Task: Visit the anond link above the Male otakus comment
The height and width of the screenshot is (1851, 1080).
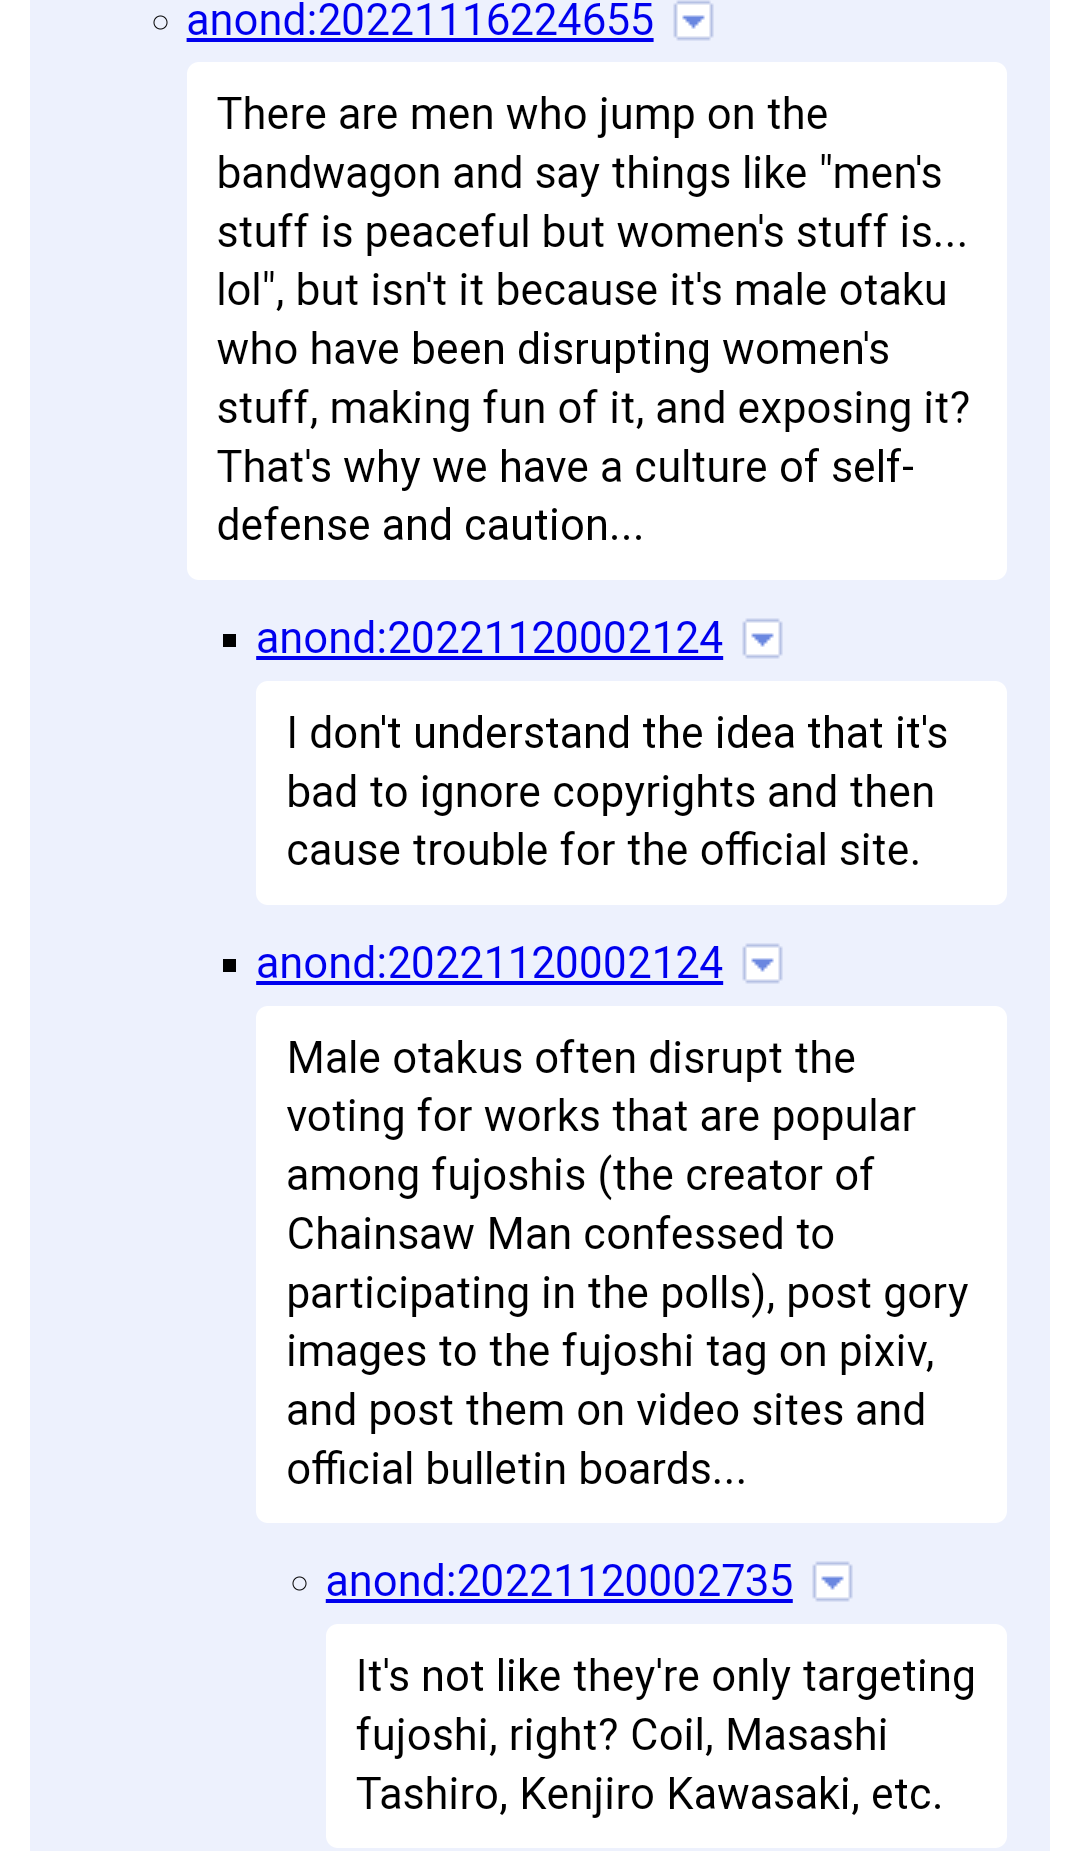Action: 489,964
